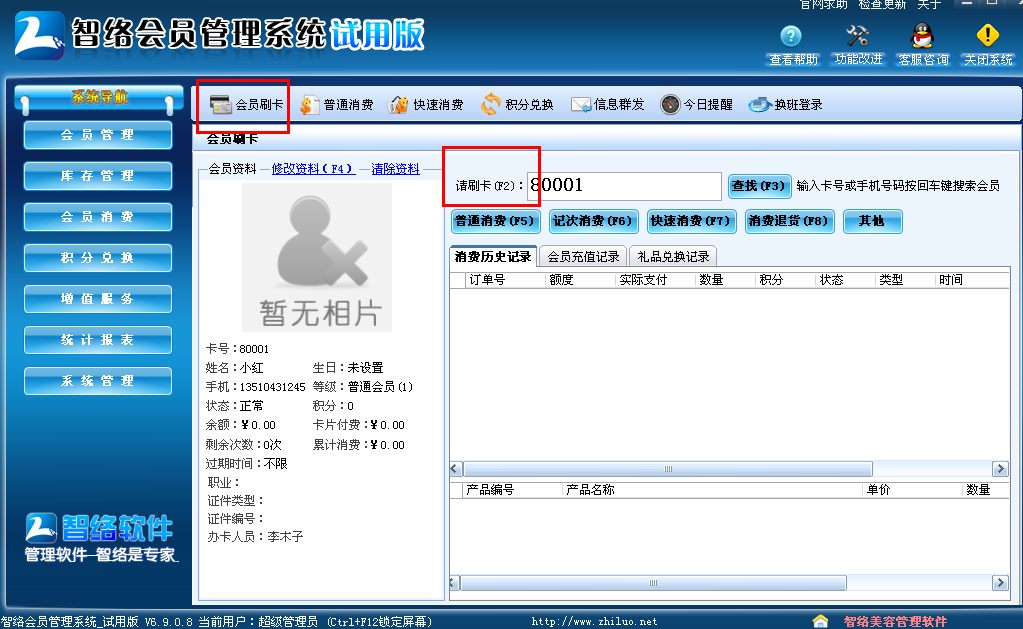Open 今日提醒 clock icon

(x=670, y=104)
